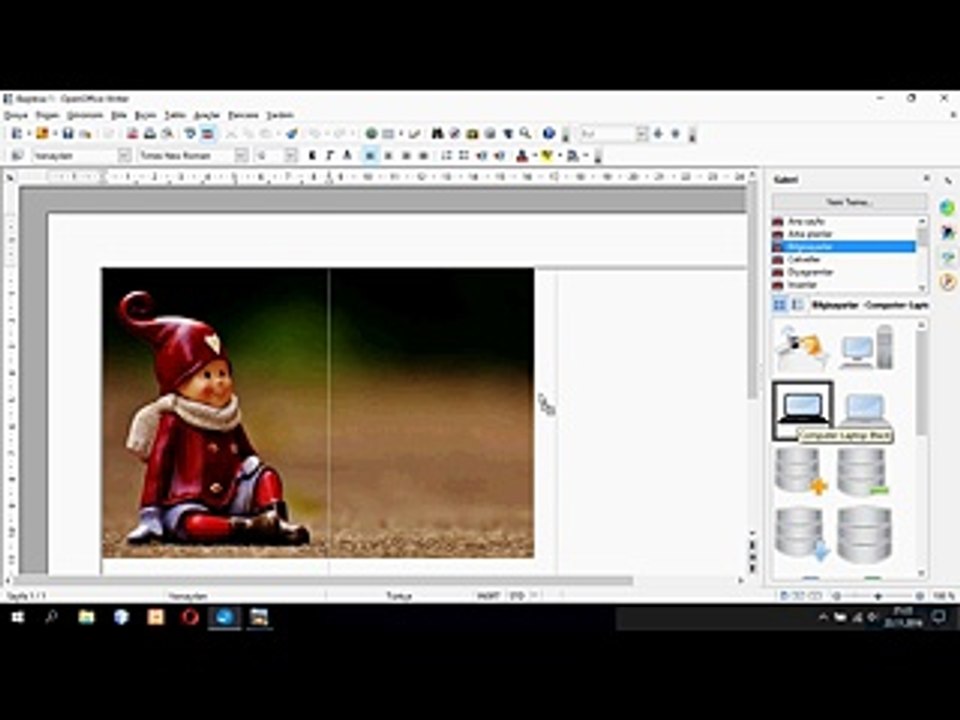The height and width of the screenshot is (720, 960).
Task: Open Page Preview from the toolbar
Action: 167,133
